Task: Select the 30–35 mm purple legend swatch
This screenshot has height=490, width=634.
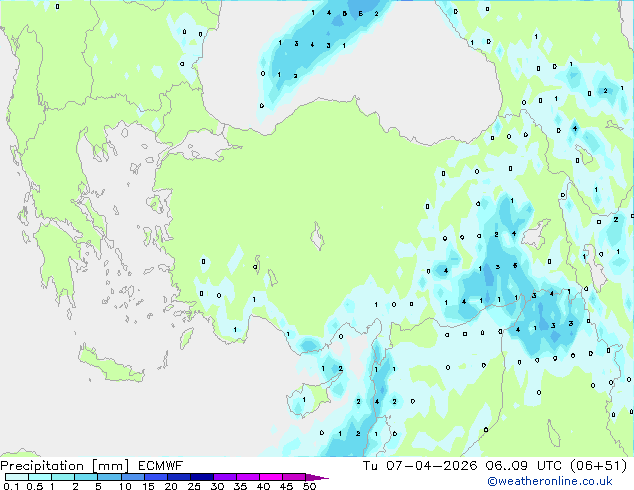Action: (224, 477)
